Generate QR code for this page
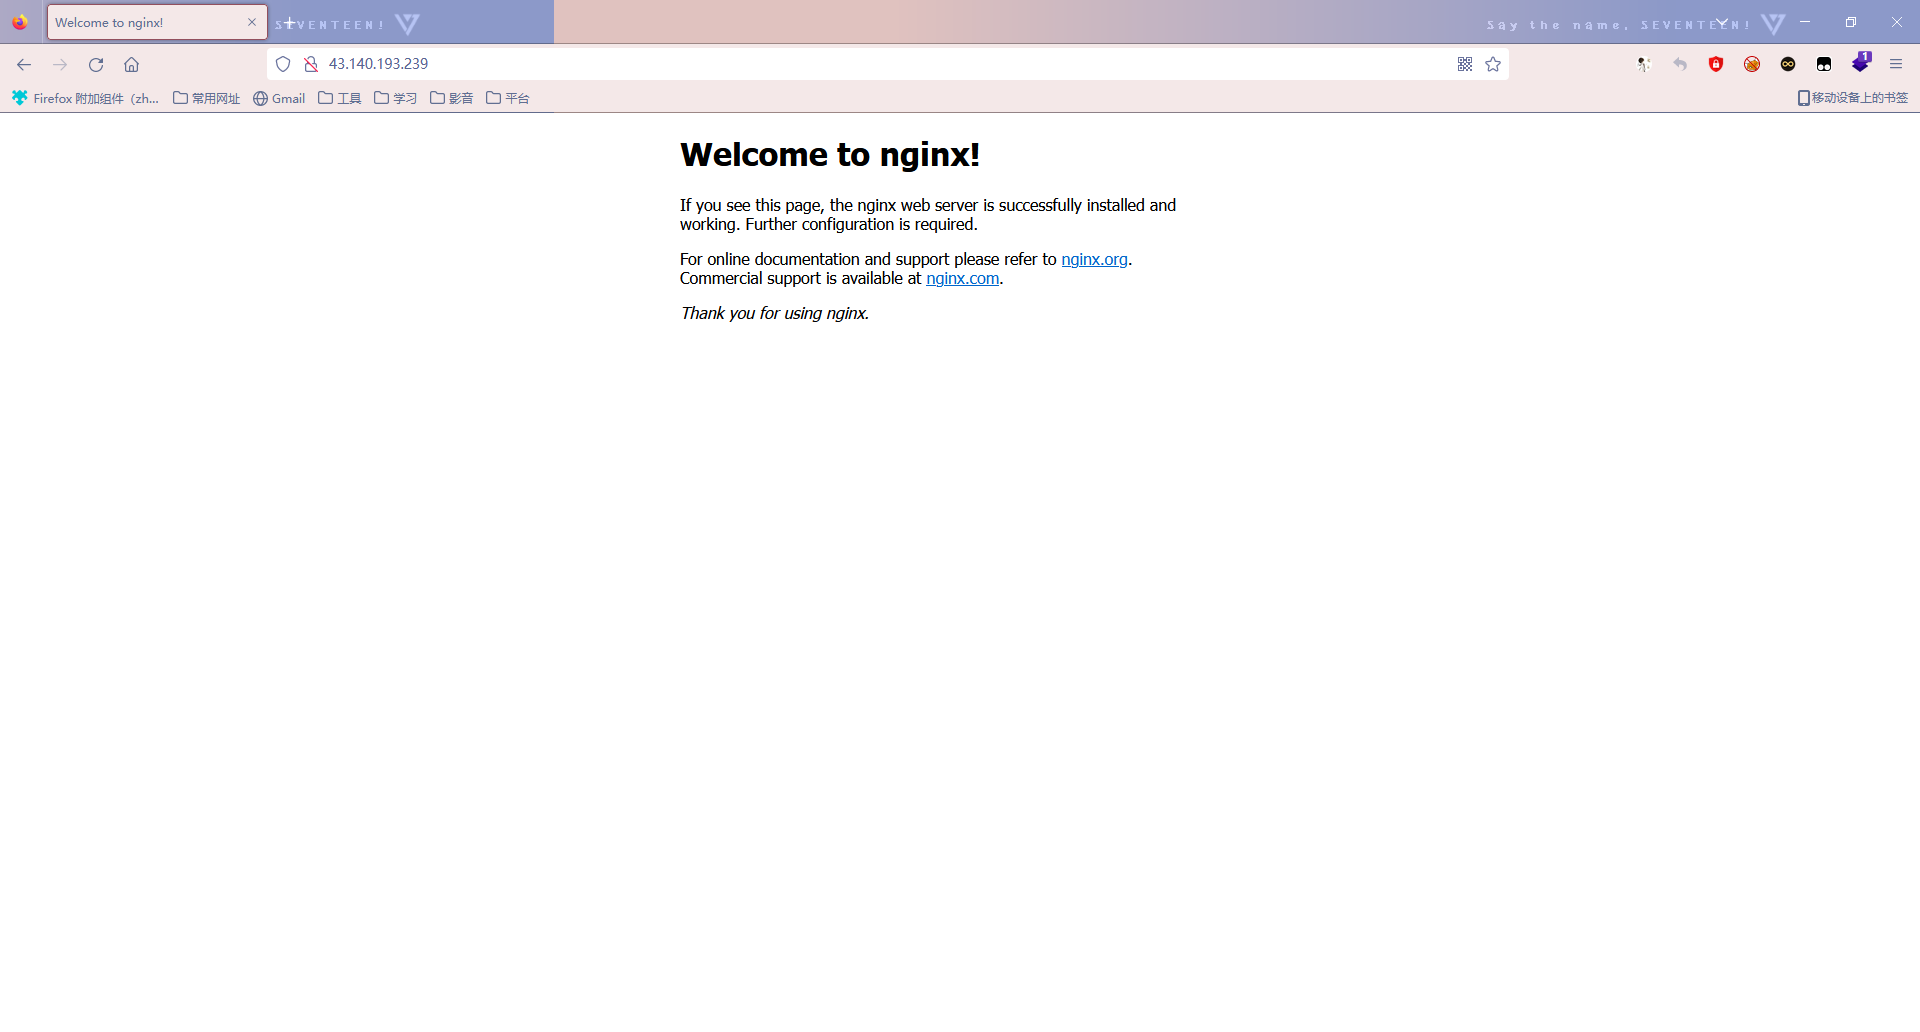 [1465, 64]
